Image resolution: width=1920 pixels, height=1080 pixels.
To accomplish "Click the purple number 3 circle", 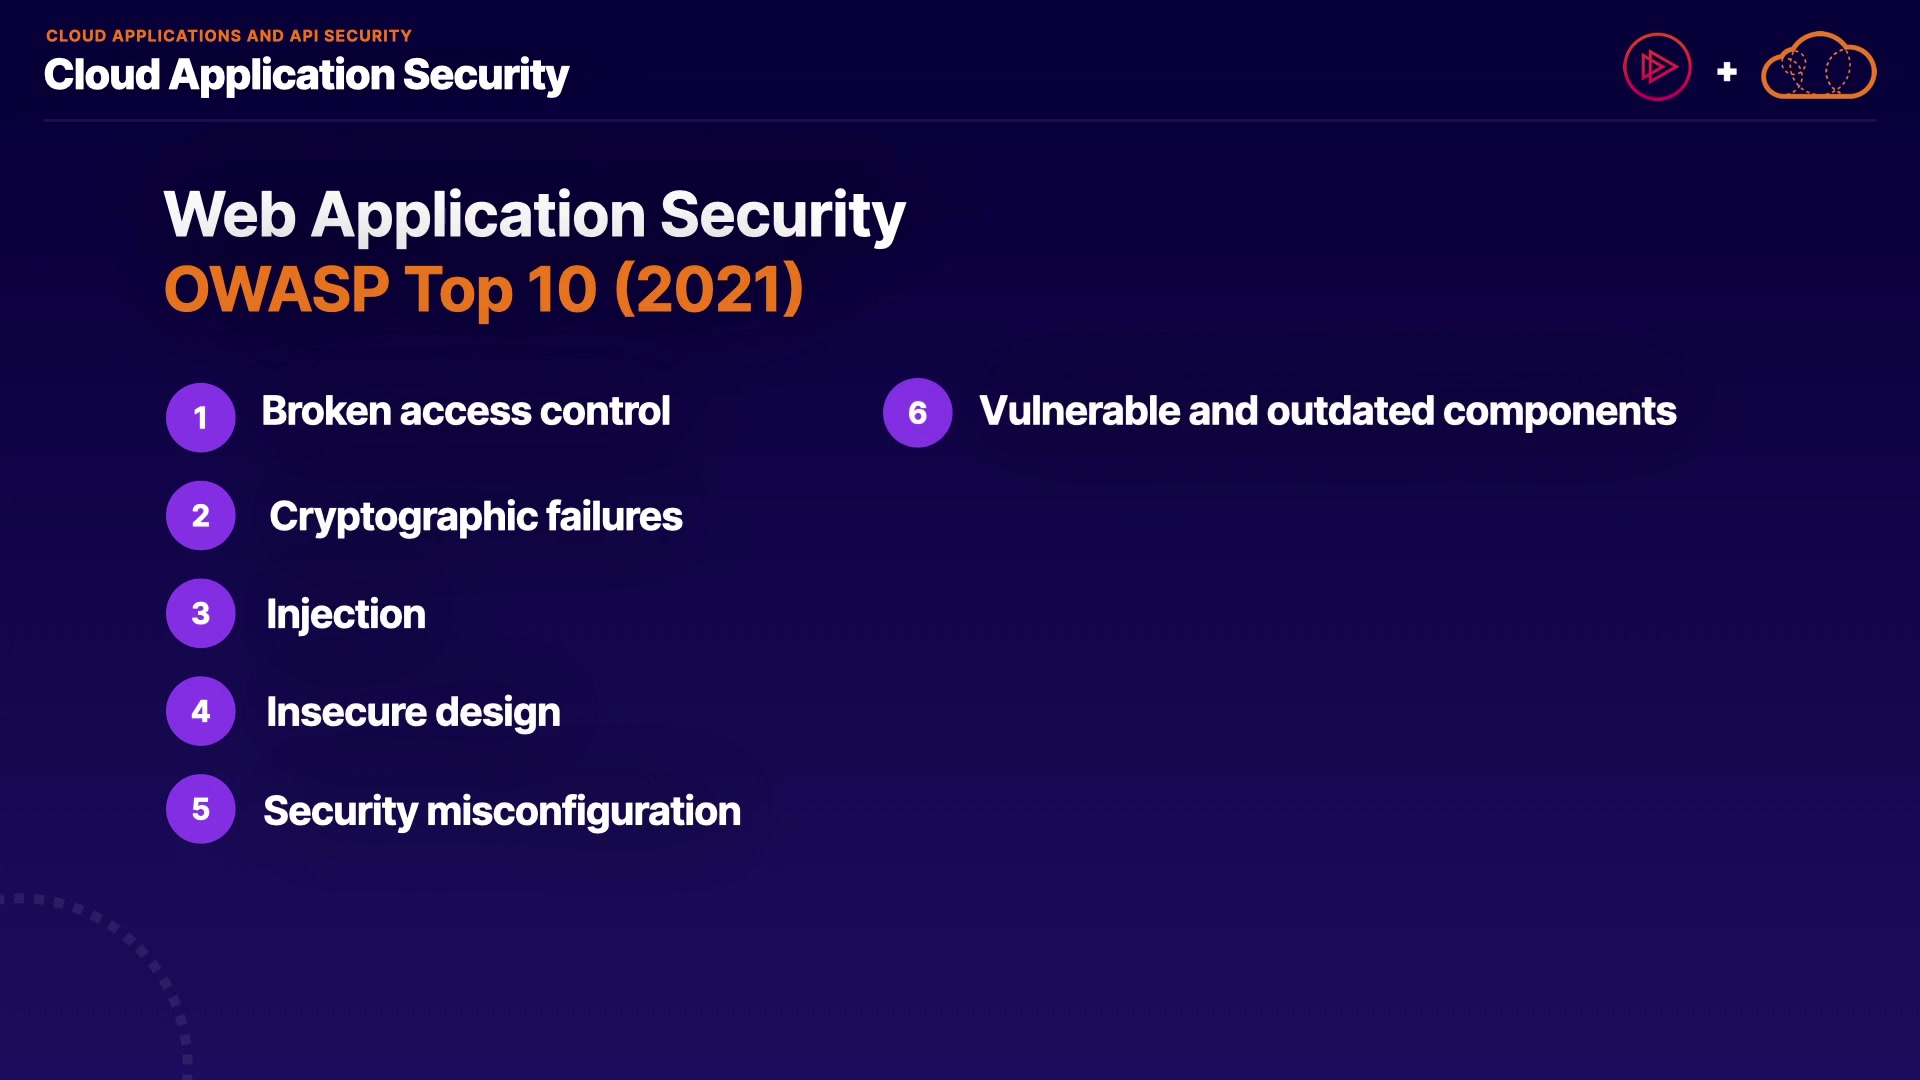I will (201, 613).
